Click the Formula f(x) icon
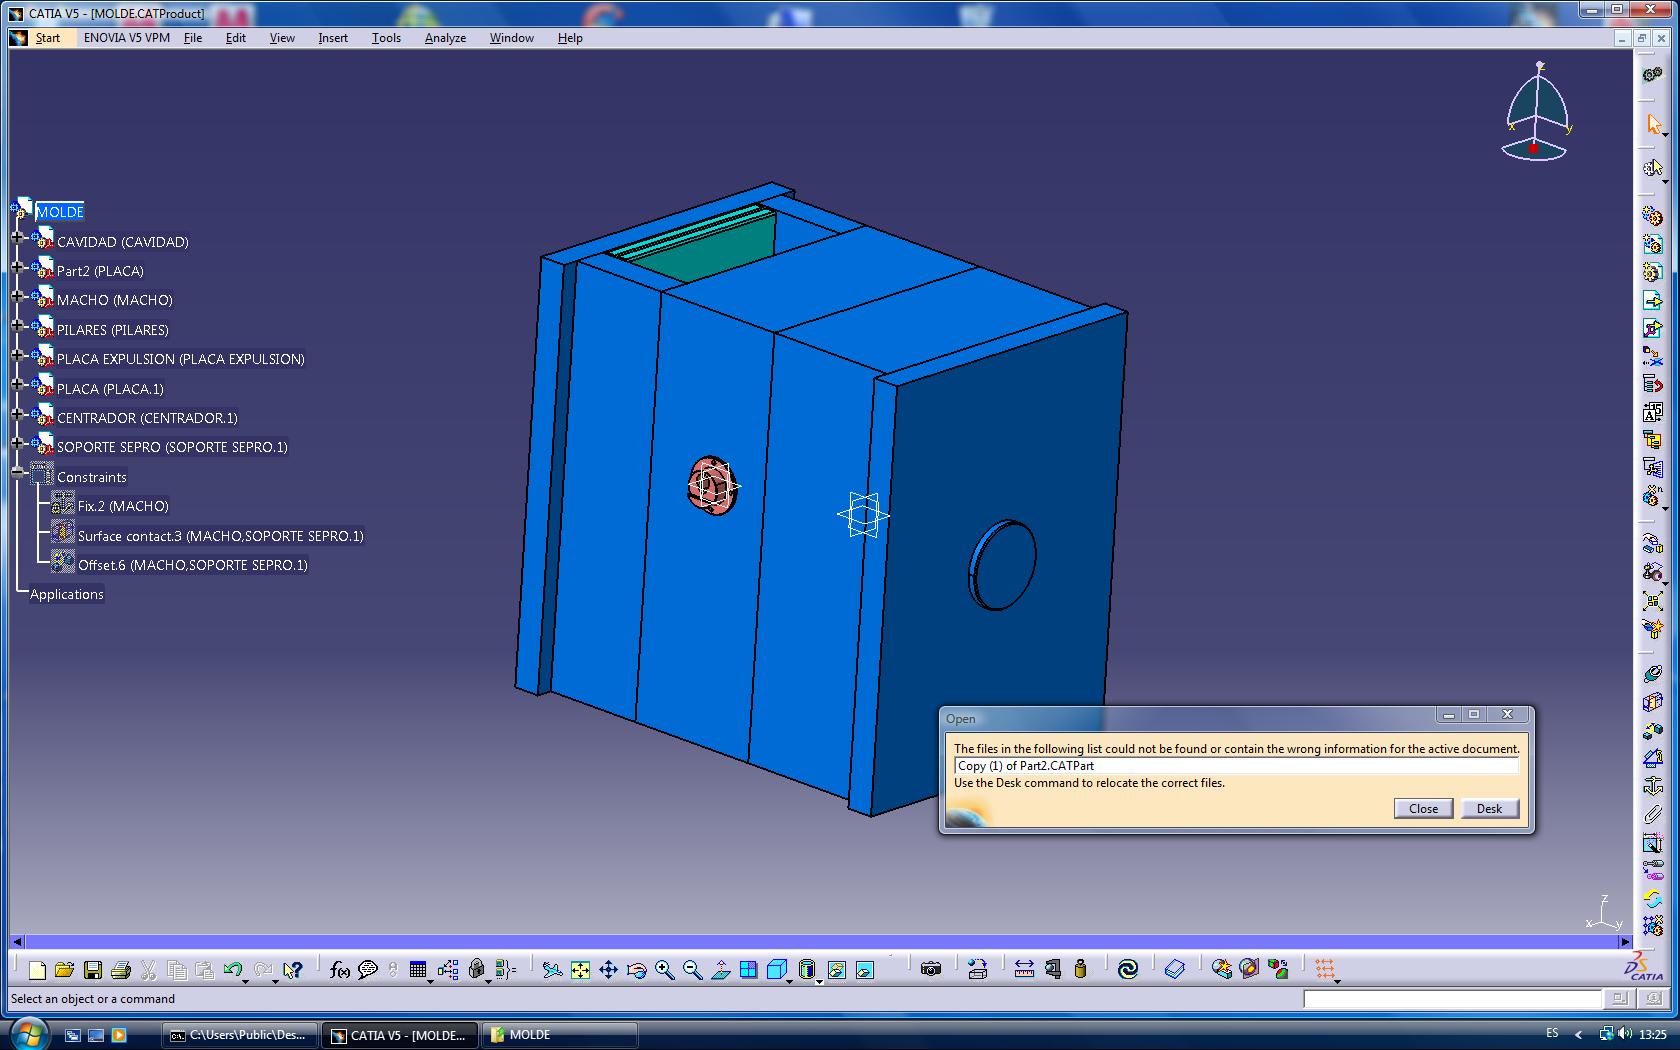The image size is (1680, 1050). 340,969
